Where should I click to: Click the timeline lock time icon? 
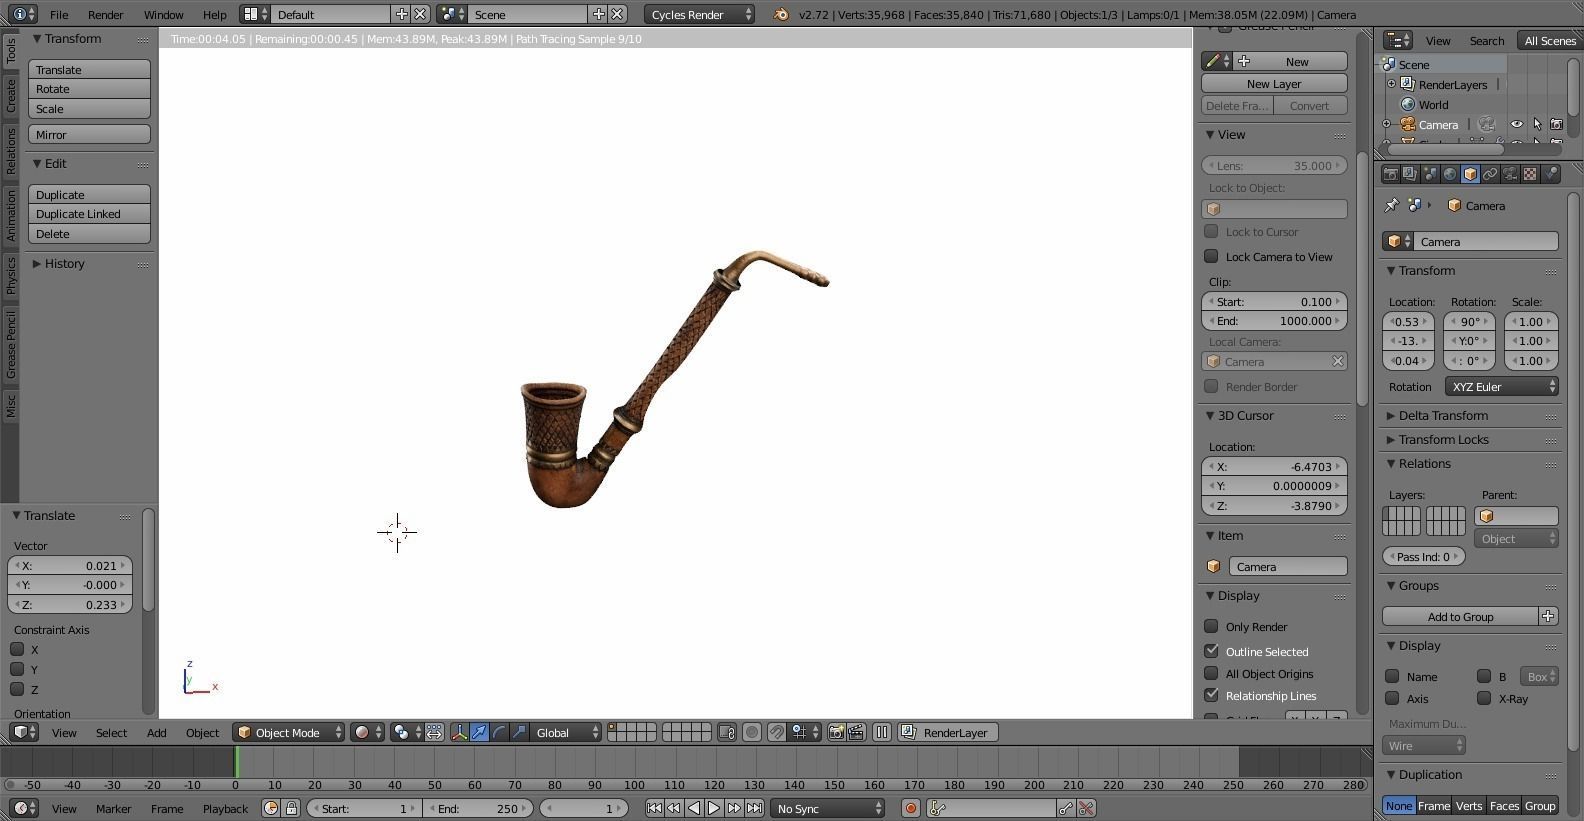(291, 808)
